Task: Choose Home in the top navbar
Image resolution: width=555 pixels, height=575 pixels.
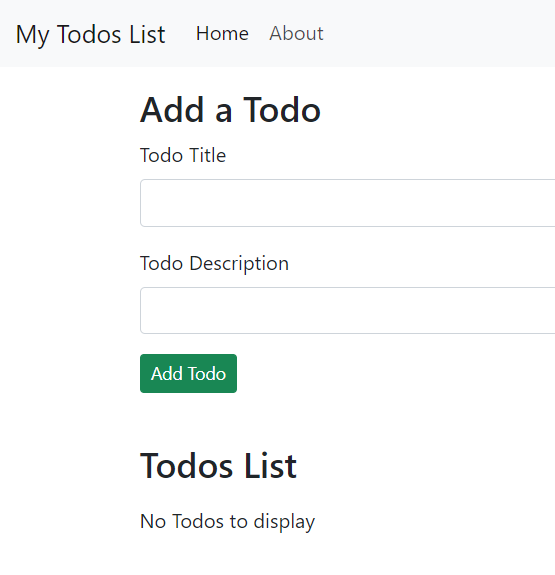Action: pos(222,33)
